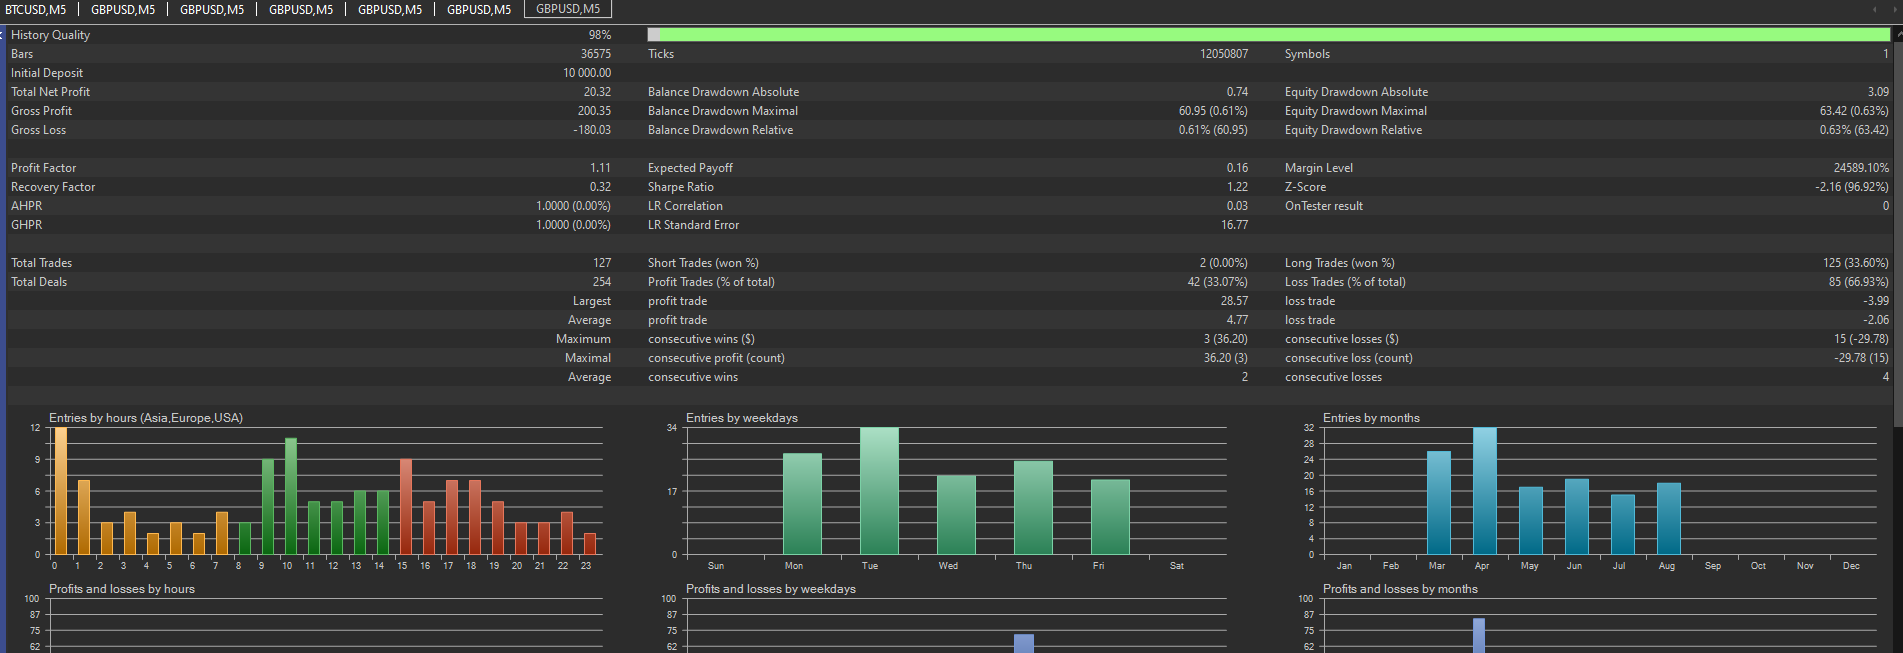1903x653 pixels.
Task: Click the Profits and losses by weekdays title
Action: point(771,589)
